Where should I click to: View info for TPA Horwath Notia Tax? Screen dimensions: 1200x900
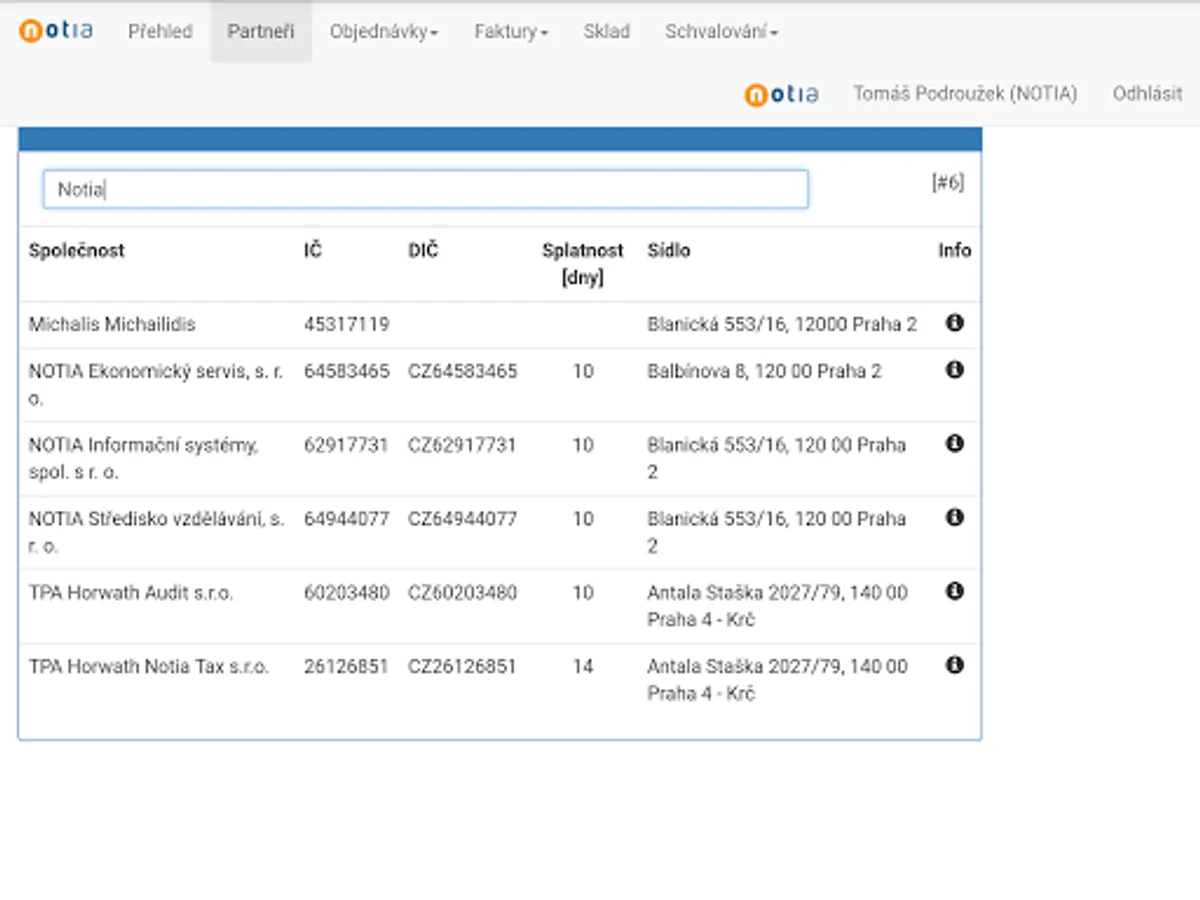(954, 665)
